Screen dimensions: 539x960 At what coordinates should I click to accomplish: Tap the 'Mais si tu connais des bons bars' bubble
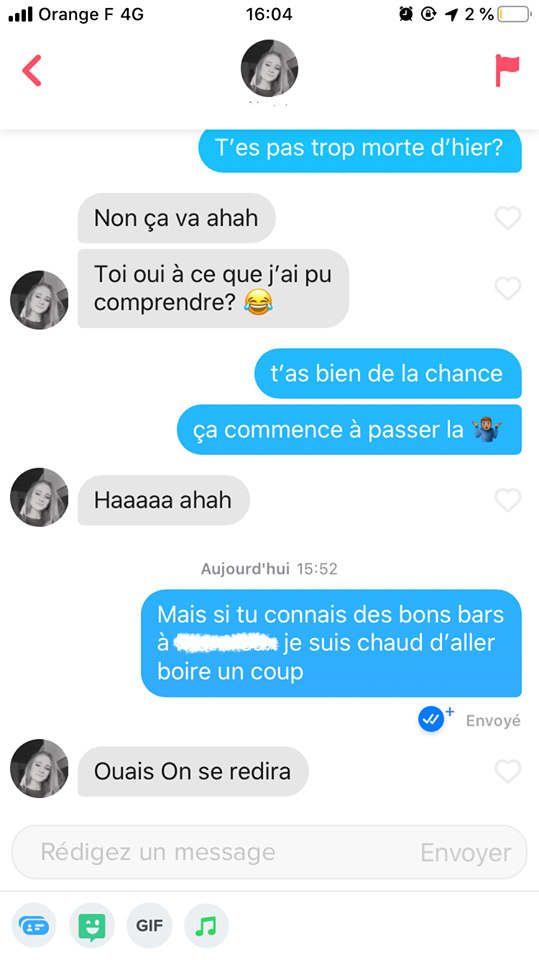331,643
